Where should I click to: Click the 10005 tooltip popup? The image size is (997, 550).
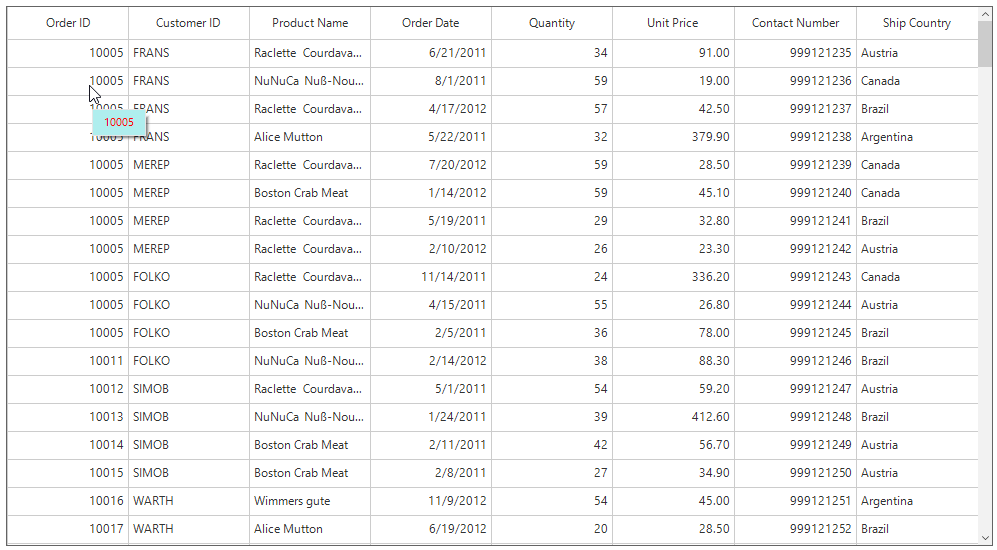point(119,123)
